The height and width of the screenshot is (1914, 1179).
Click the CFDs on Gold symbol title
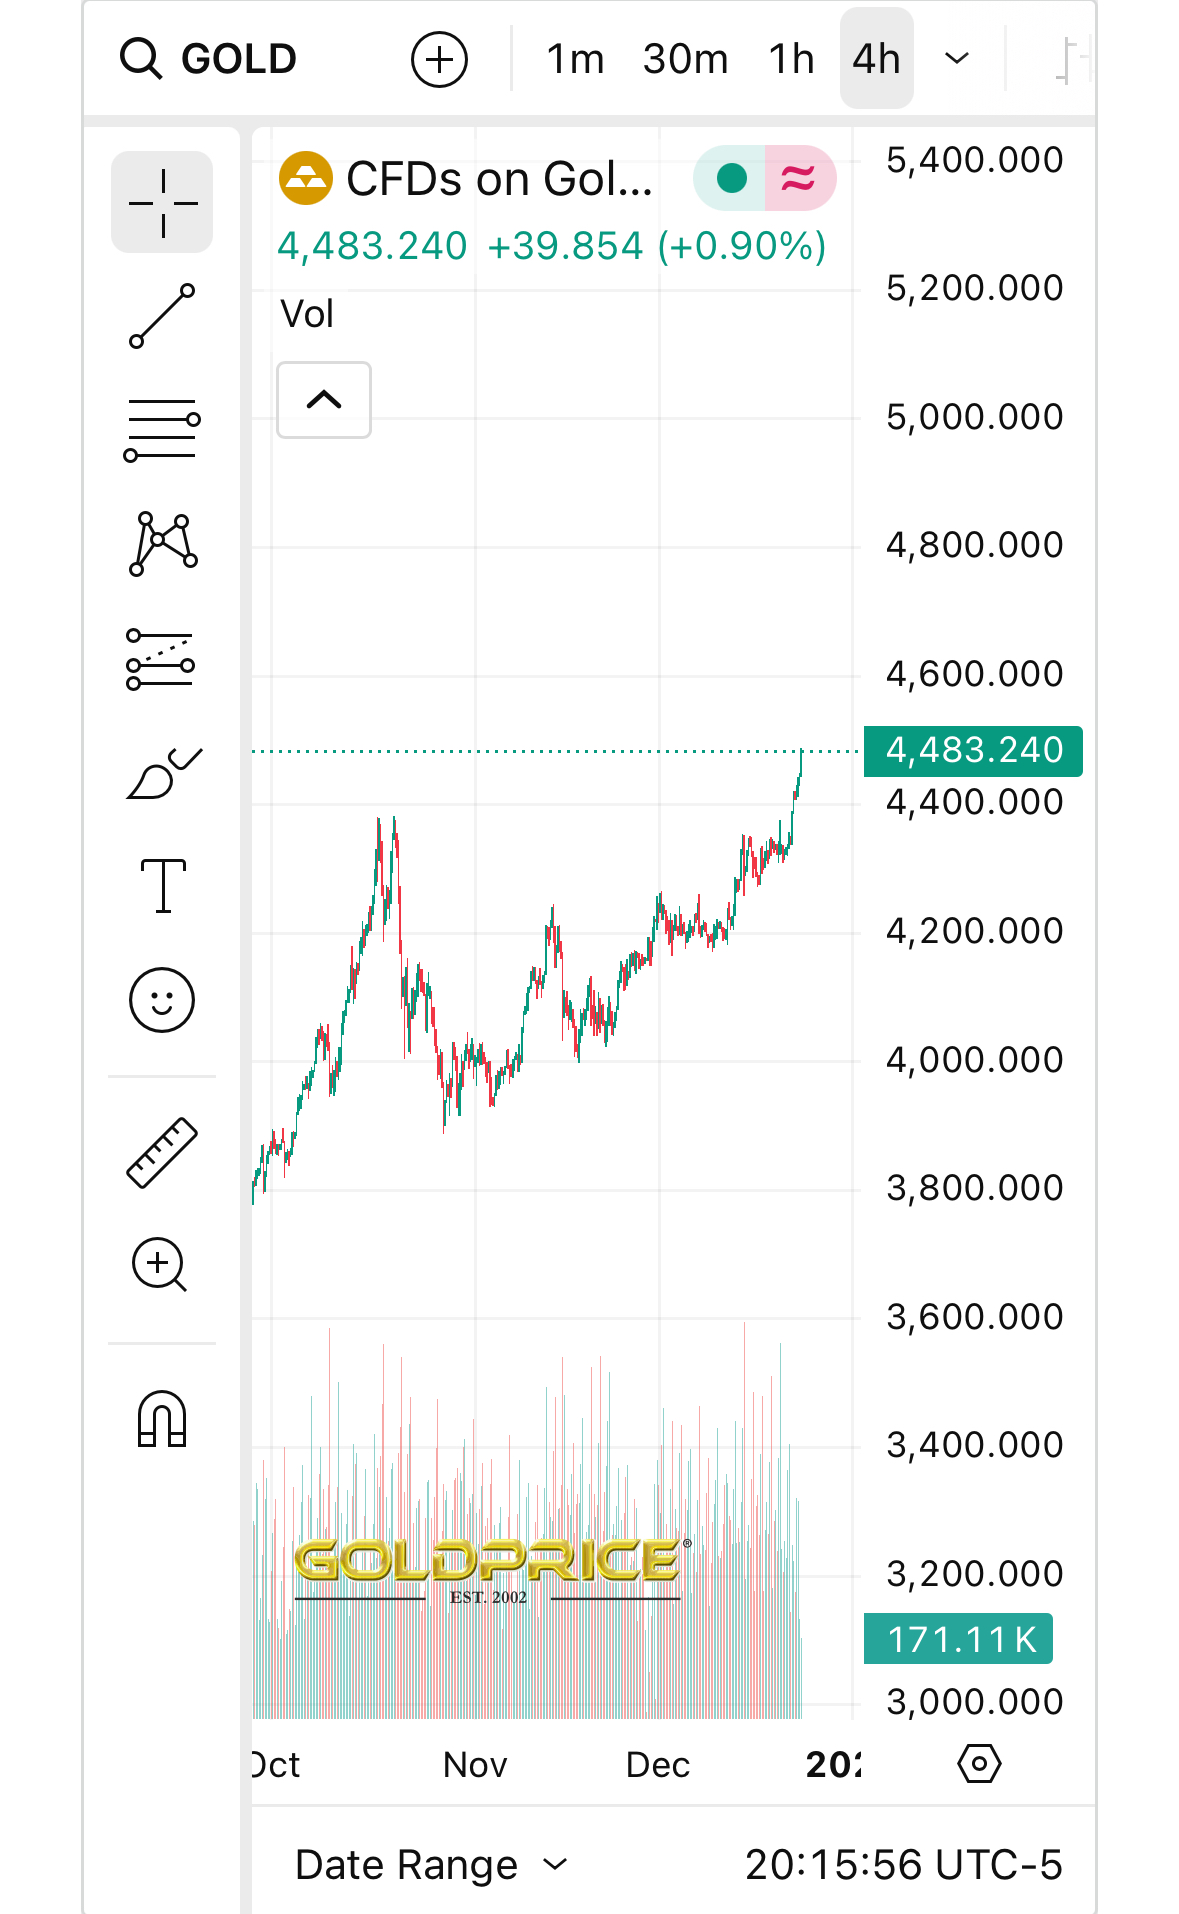(499, 179)
